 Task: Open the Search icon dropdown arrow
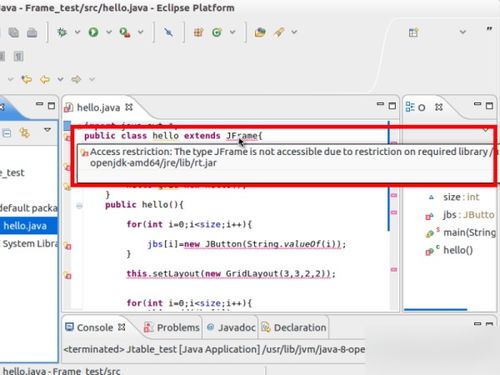(x=294, y=32)
